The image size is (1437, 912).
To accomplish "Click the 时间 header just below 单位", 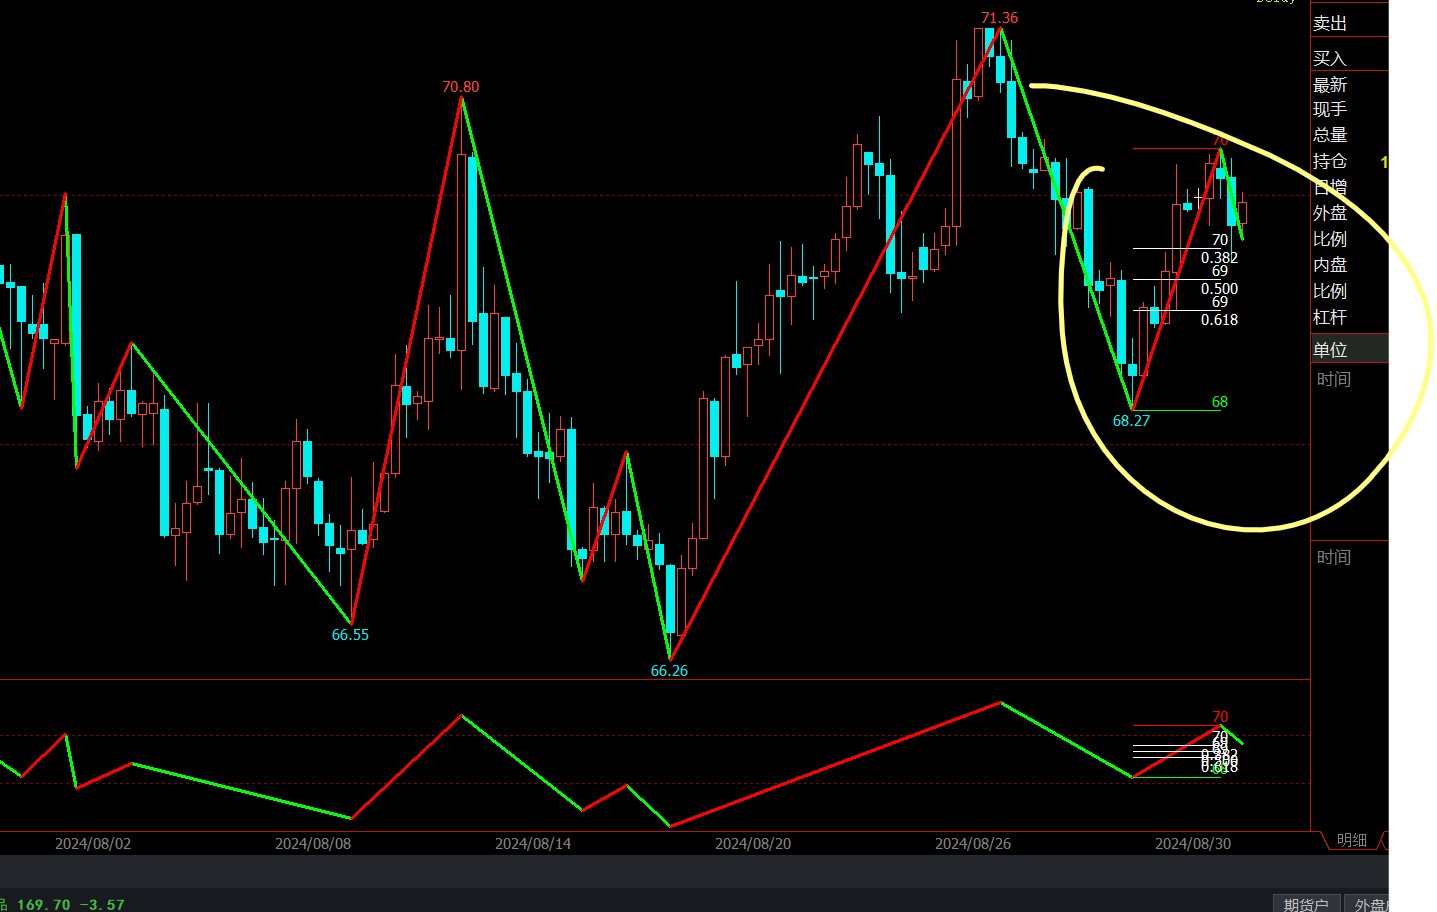I will (1334, 379).
